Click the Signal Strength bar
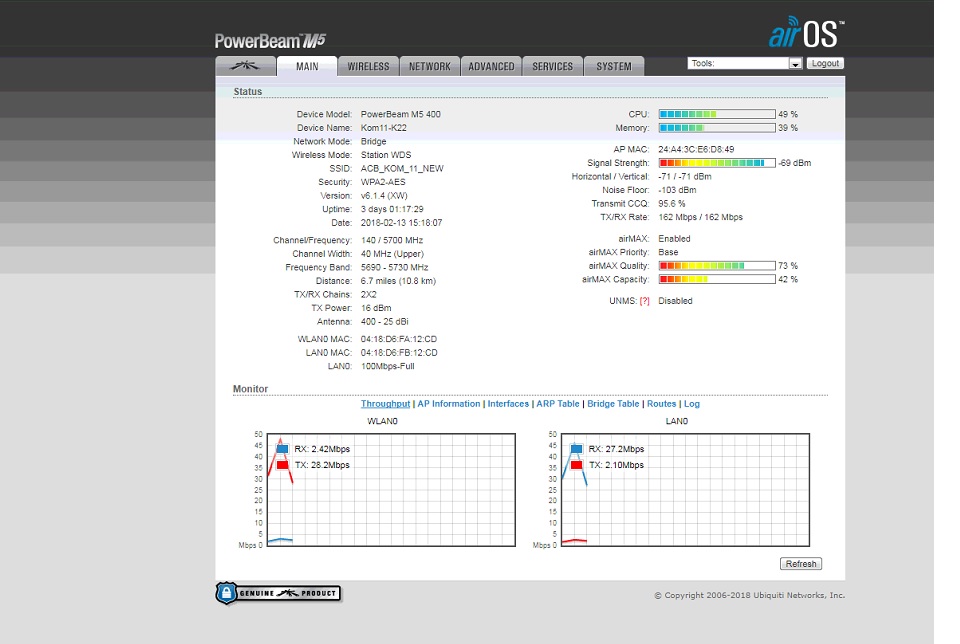The image size is (960, 644). pos(717,163)
